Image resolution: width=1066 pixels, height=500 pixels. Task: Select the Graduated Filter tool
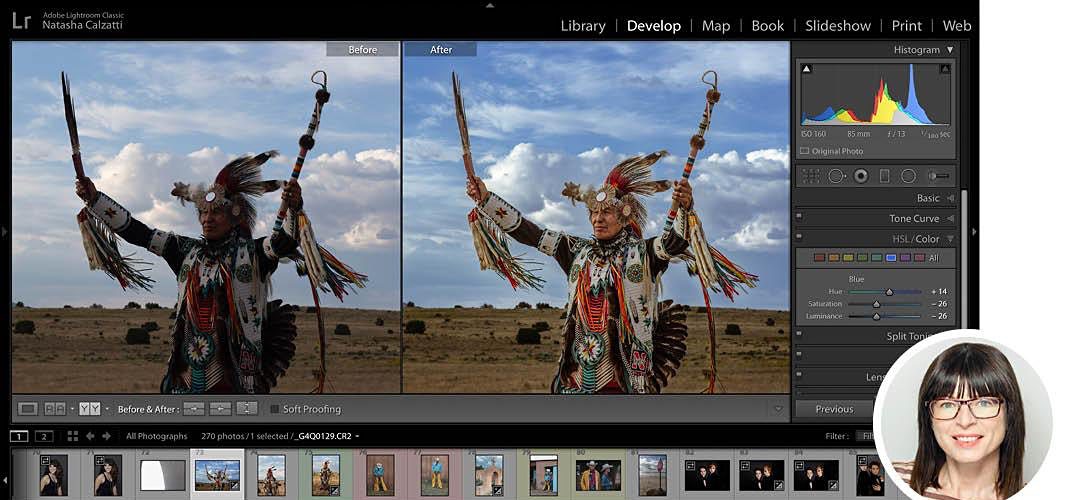884,176
